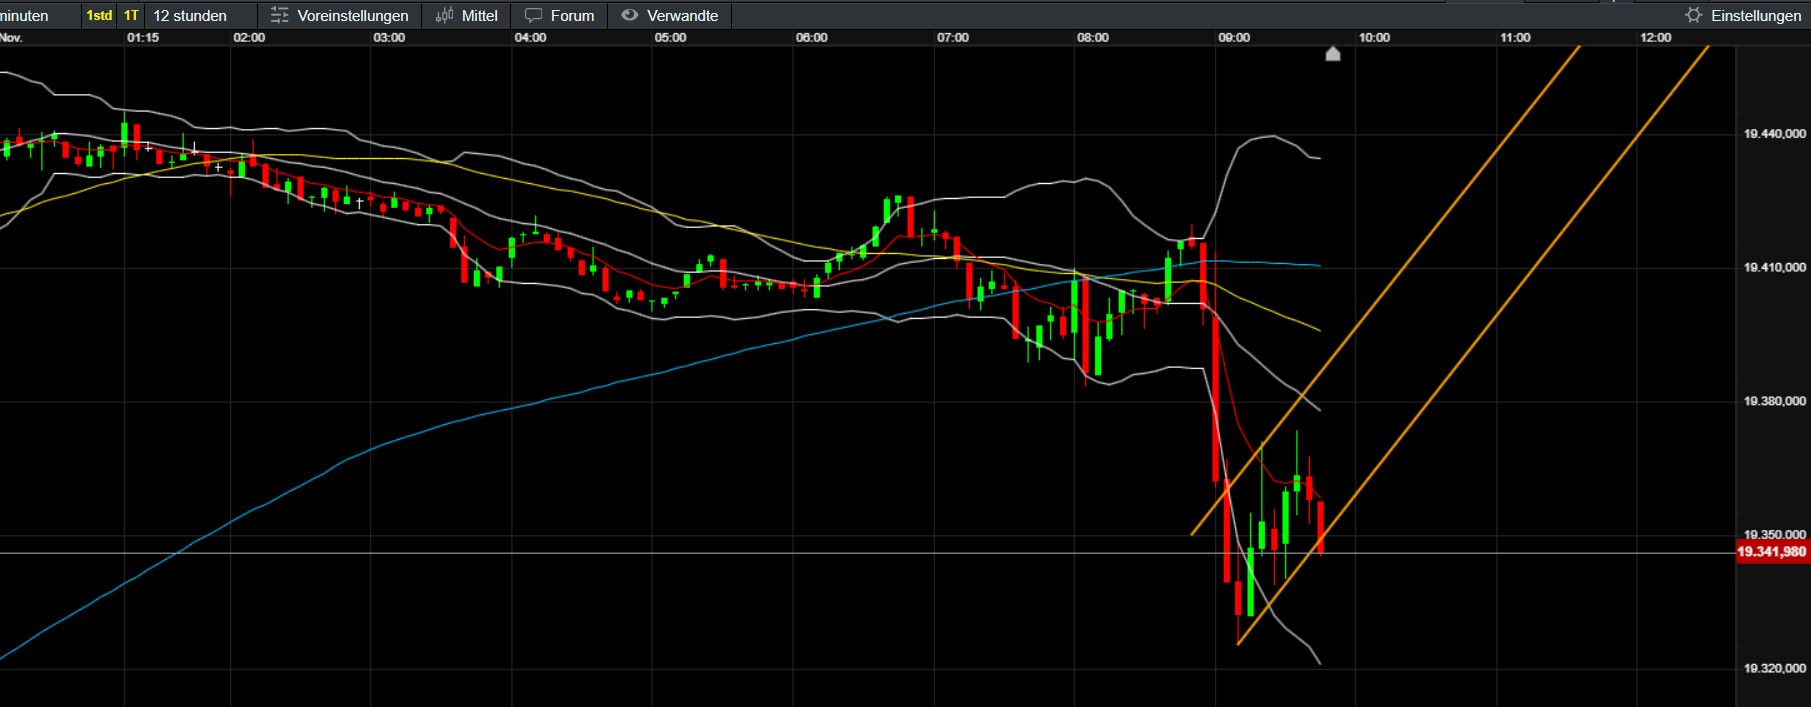
Task: Click the 03:00 time axis label
Action: (390, 38)
